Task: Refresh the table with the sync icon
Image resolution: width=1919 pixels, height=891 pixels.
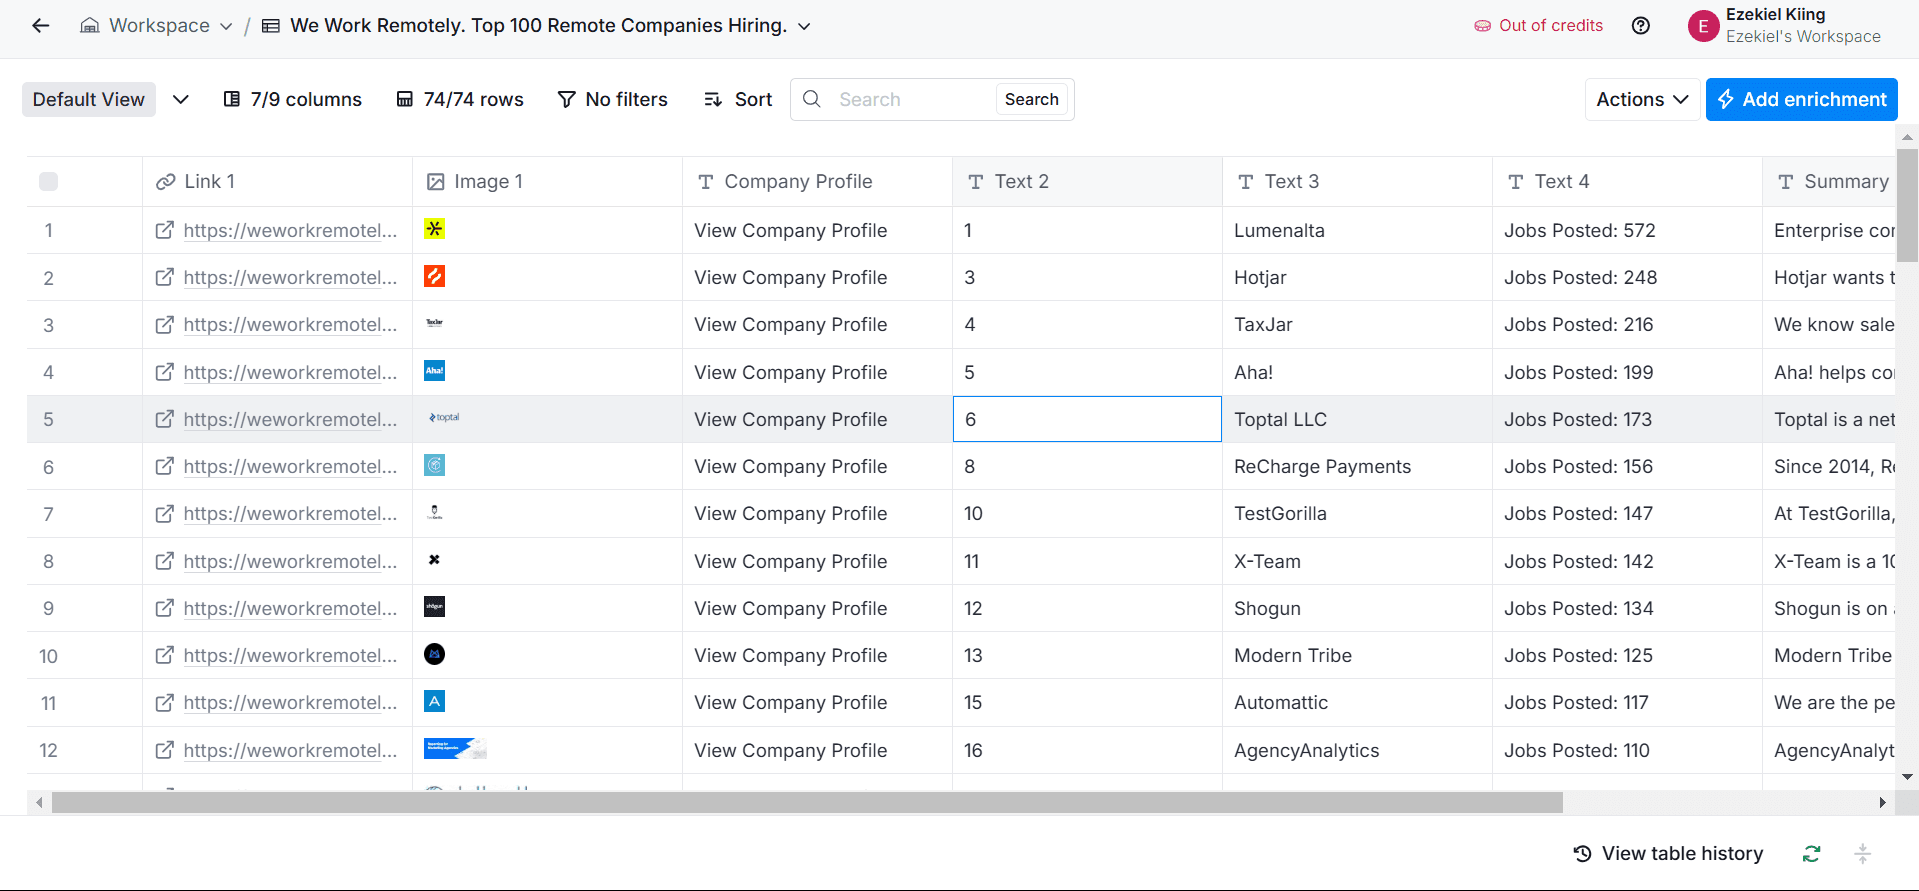Action: 1811,853
